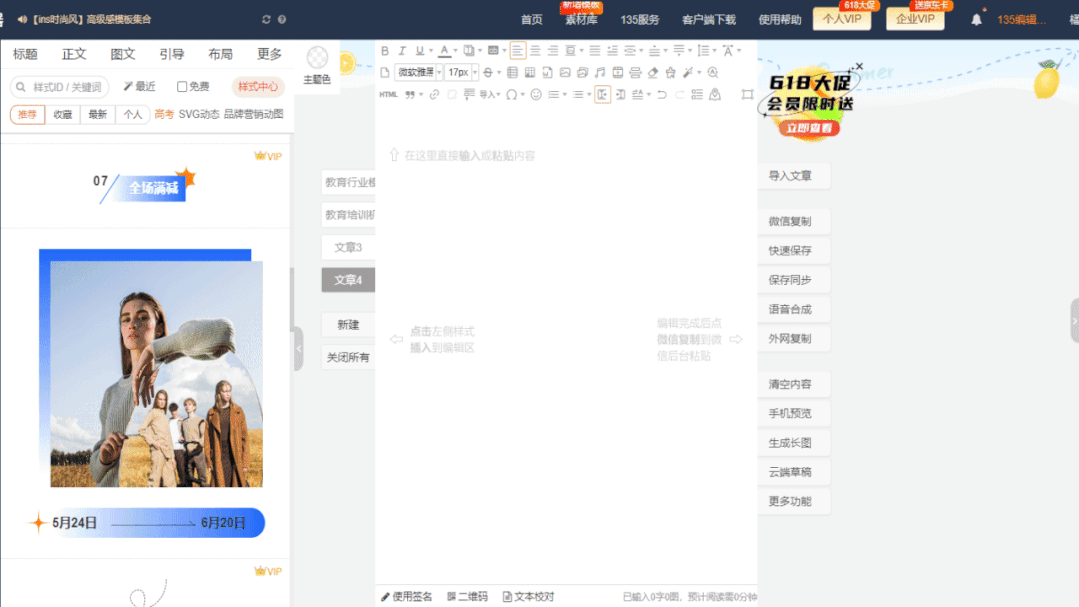This screenshot has width=1079, height=607.
Task: Click the 手机预览 button
Action: pyautogui.click(x=790, y=414)
